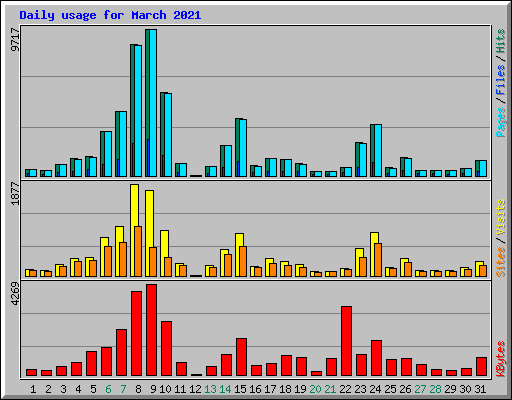
Task: Select day label 18 on x-axis
Action: (x=285, y=389)
